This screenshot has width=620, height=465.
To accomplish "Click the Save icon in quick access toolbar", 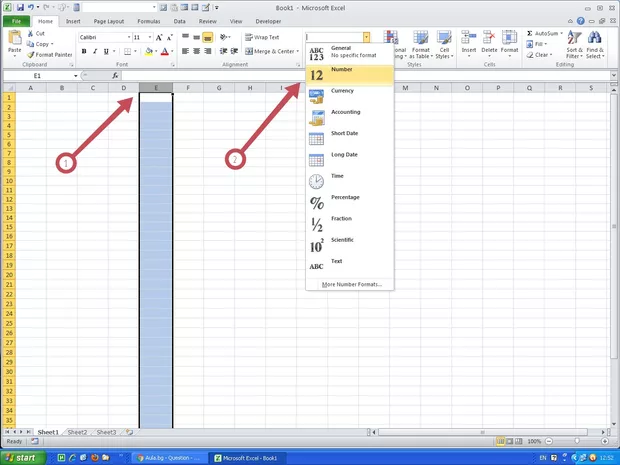I will tap(20, 7).
